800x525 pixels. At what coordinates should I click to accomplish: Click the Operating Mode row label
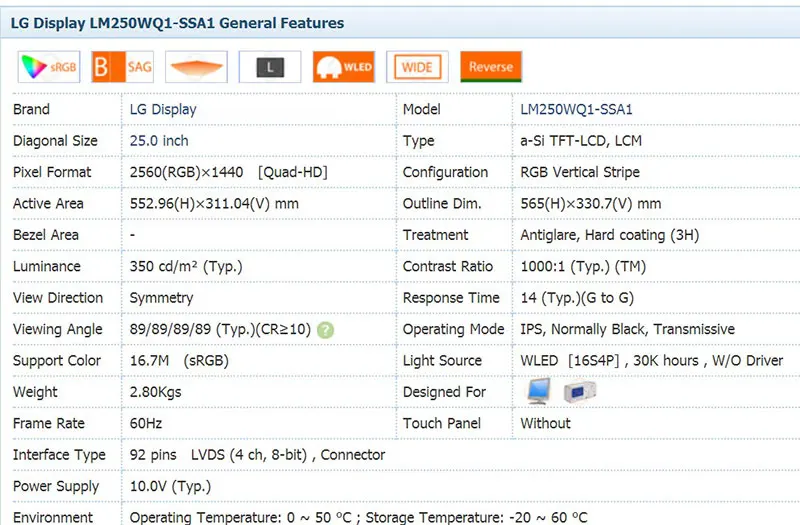454,329
